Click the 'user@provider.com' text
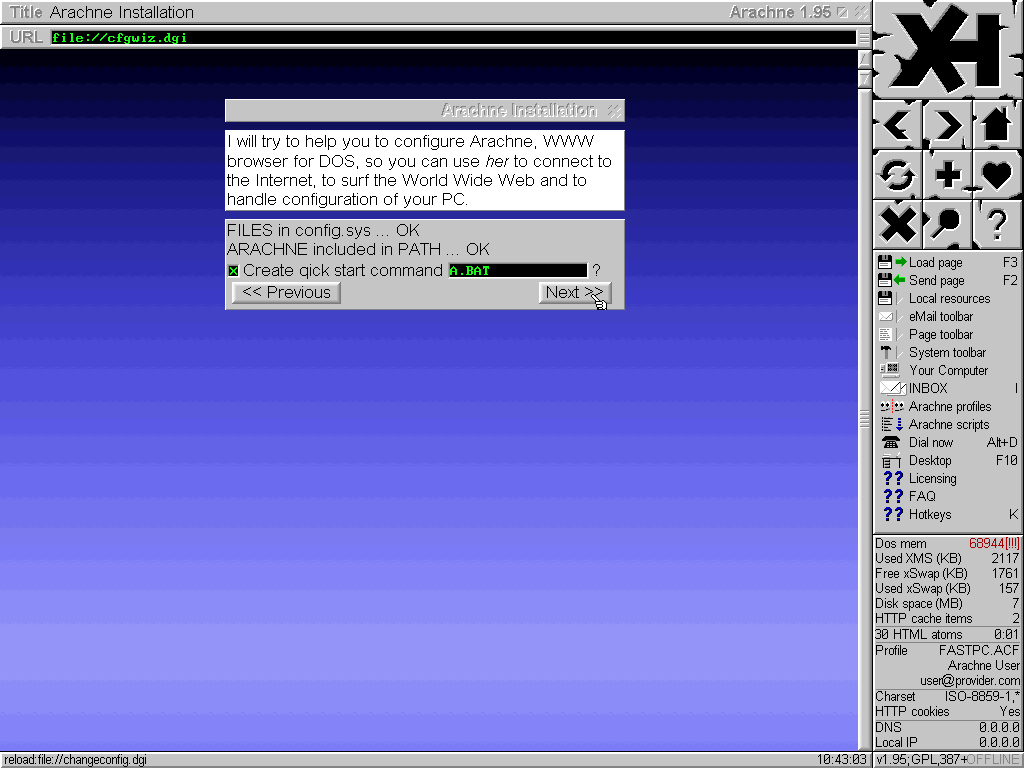This screenshot has height=768, width=1024. [970, 680]
